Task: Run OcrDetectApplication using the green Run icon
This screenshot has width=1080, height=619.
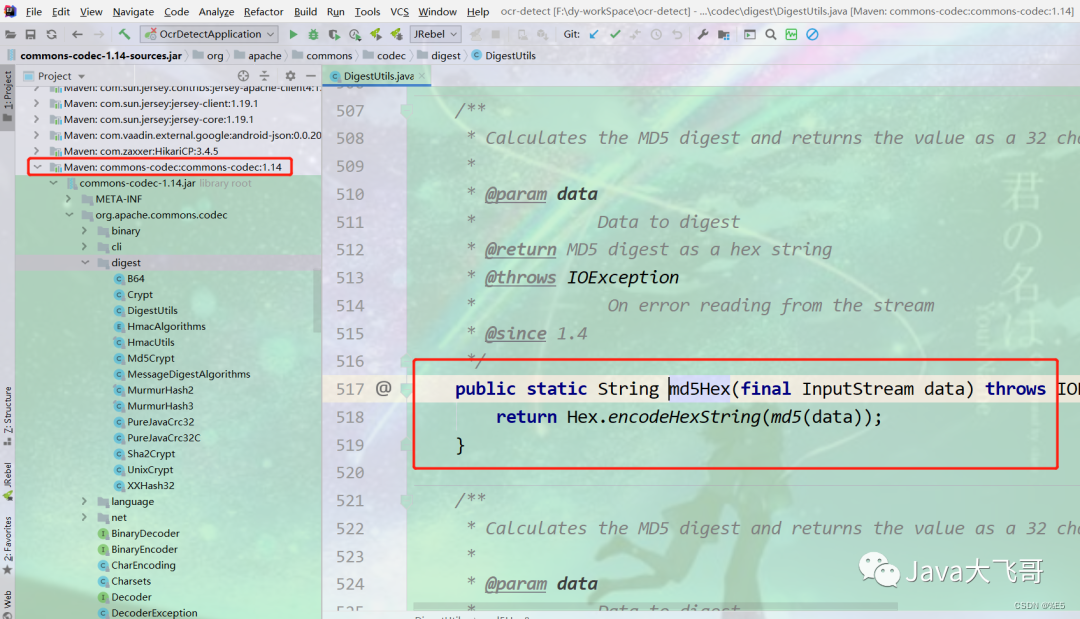Action: (293, 33)
